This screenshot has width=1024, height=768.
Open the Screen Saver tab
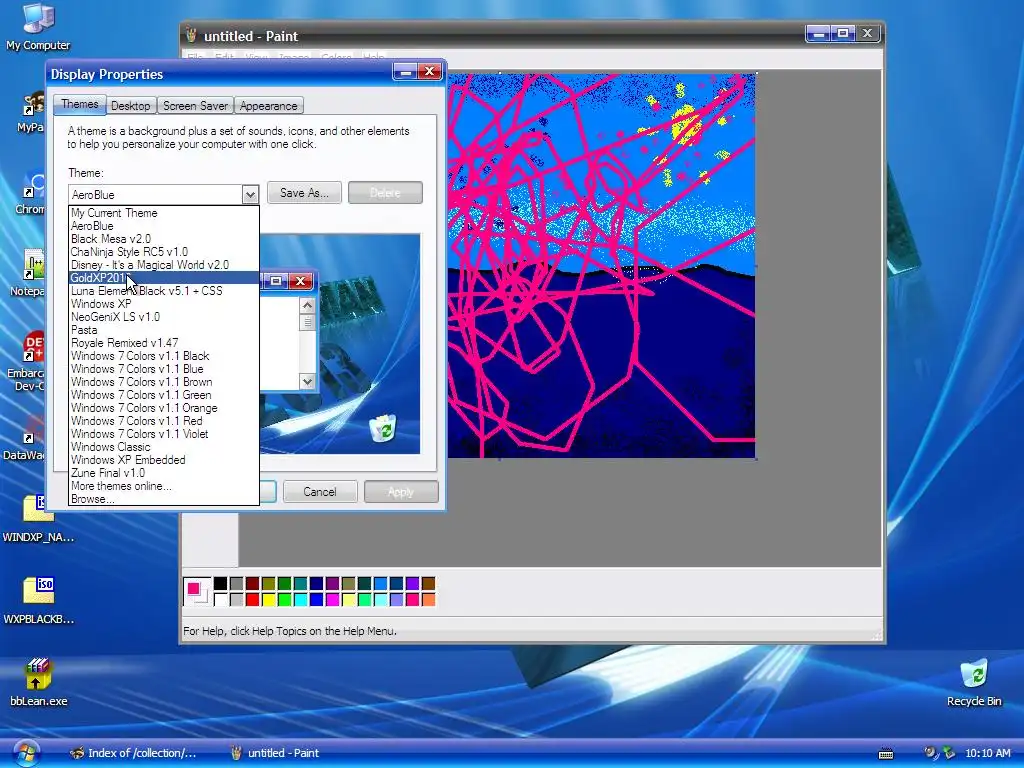coord(195,106)
